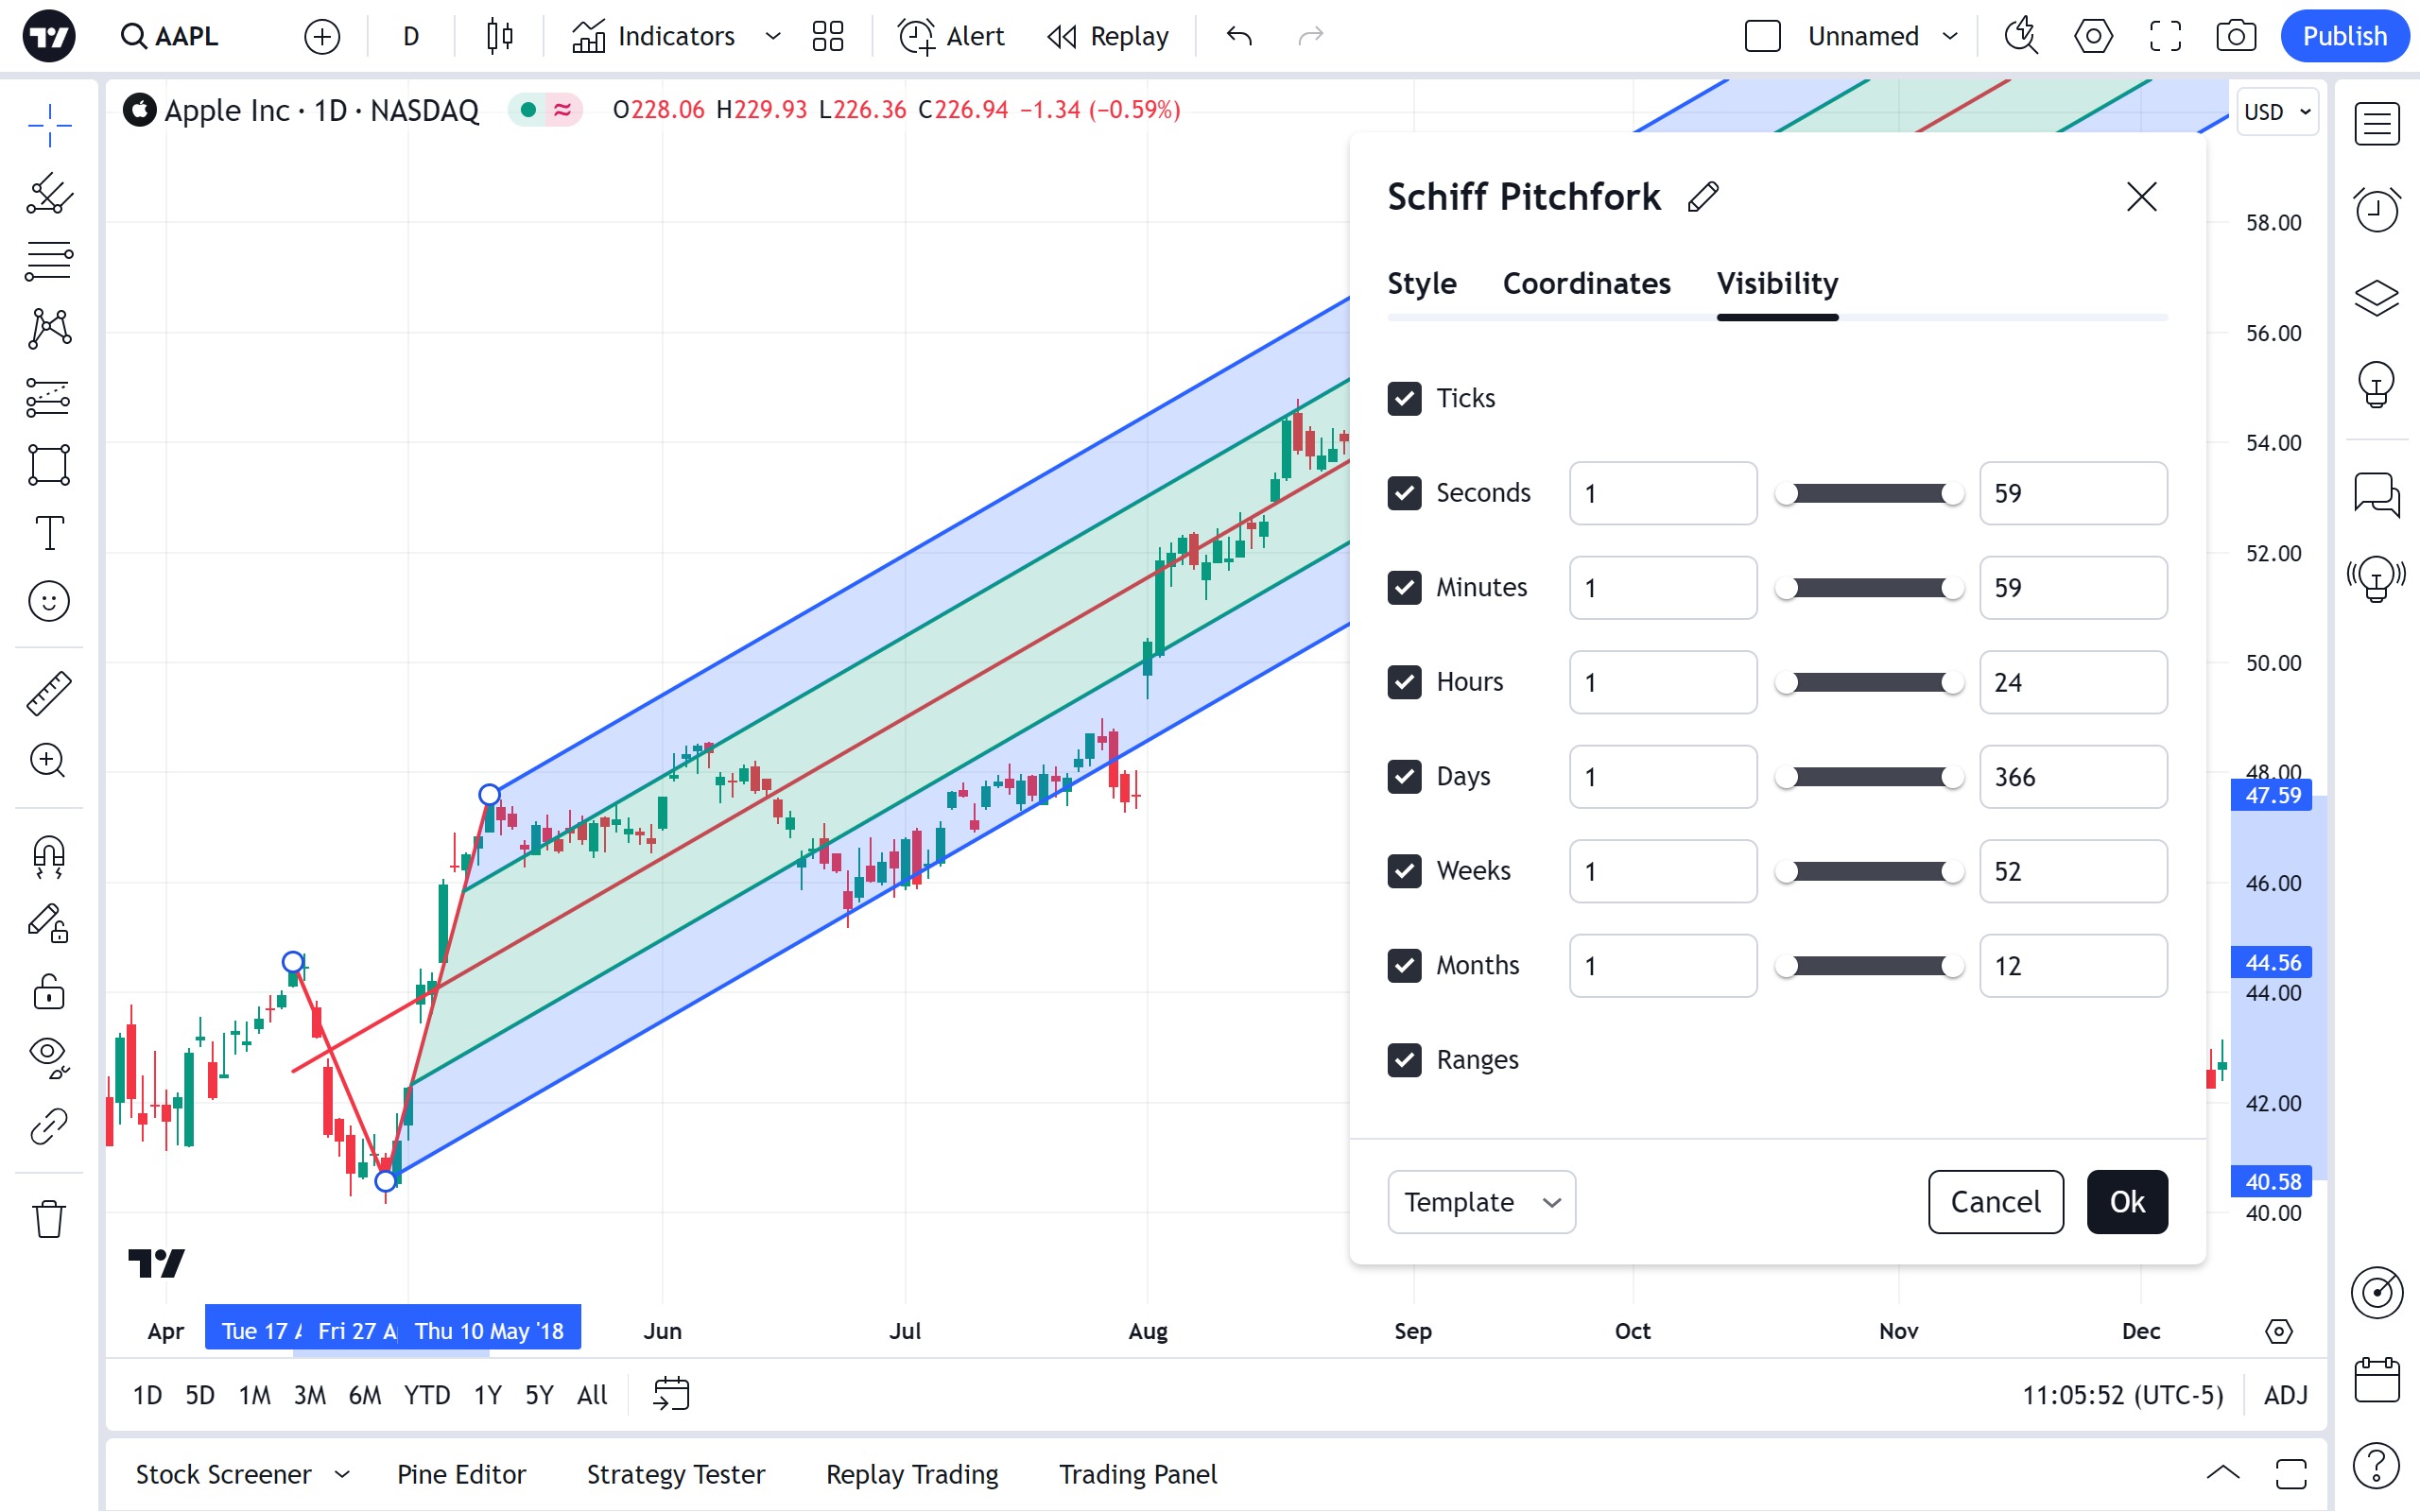Disable the Ranges checkbox
Image resolution: width=2420 pixels, height=1512 pixels.
coord(1404,1060)
